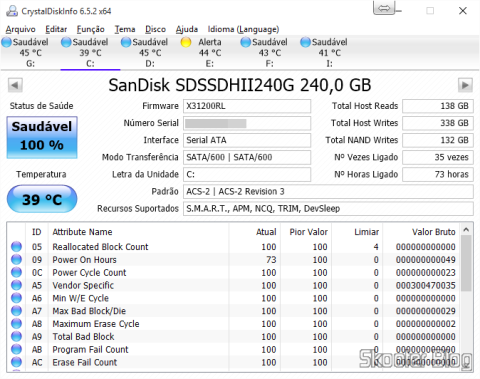Select drive C: in disk bar

(x=90, y=53)
